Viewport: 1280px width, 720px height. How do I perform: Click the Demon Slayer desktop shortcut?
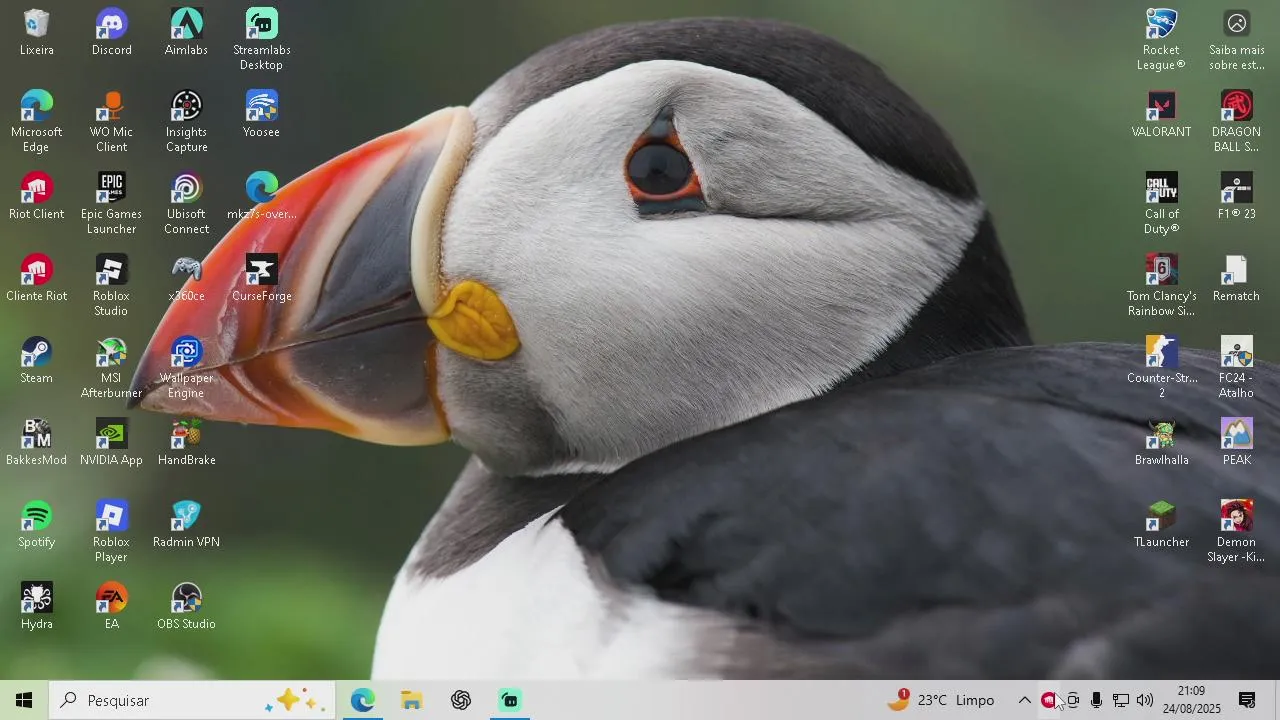point(1236,531)
